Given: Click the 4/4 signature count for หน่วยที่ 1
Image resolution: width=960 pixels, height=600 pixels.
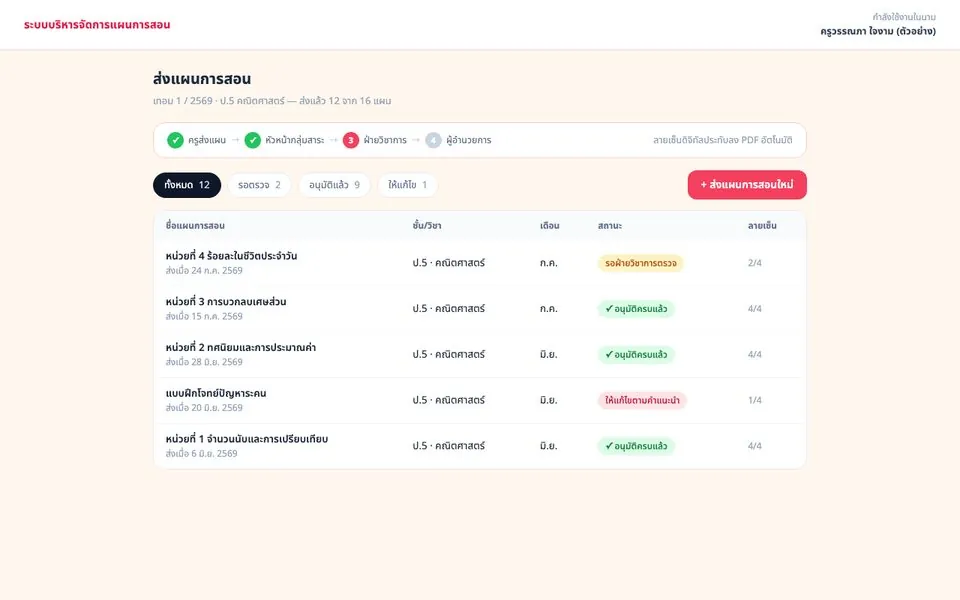Looking at the screenshot, I should 755,446.
